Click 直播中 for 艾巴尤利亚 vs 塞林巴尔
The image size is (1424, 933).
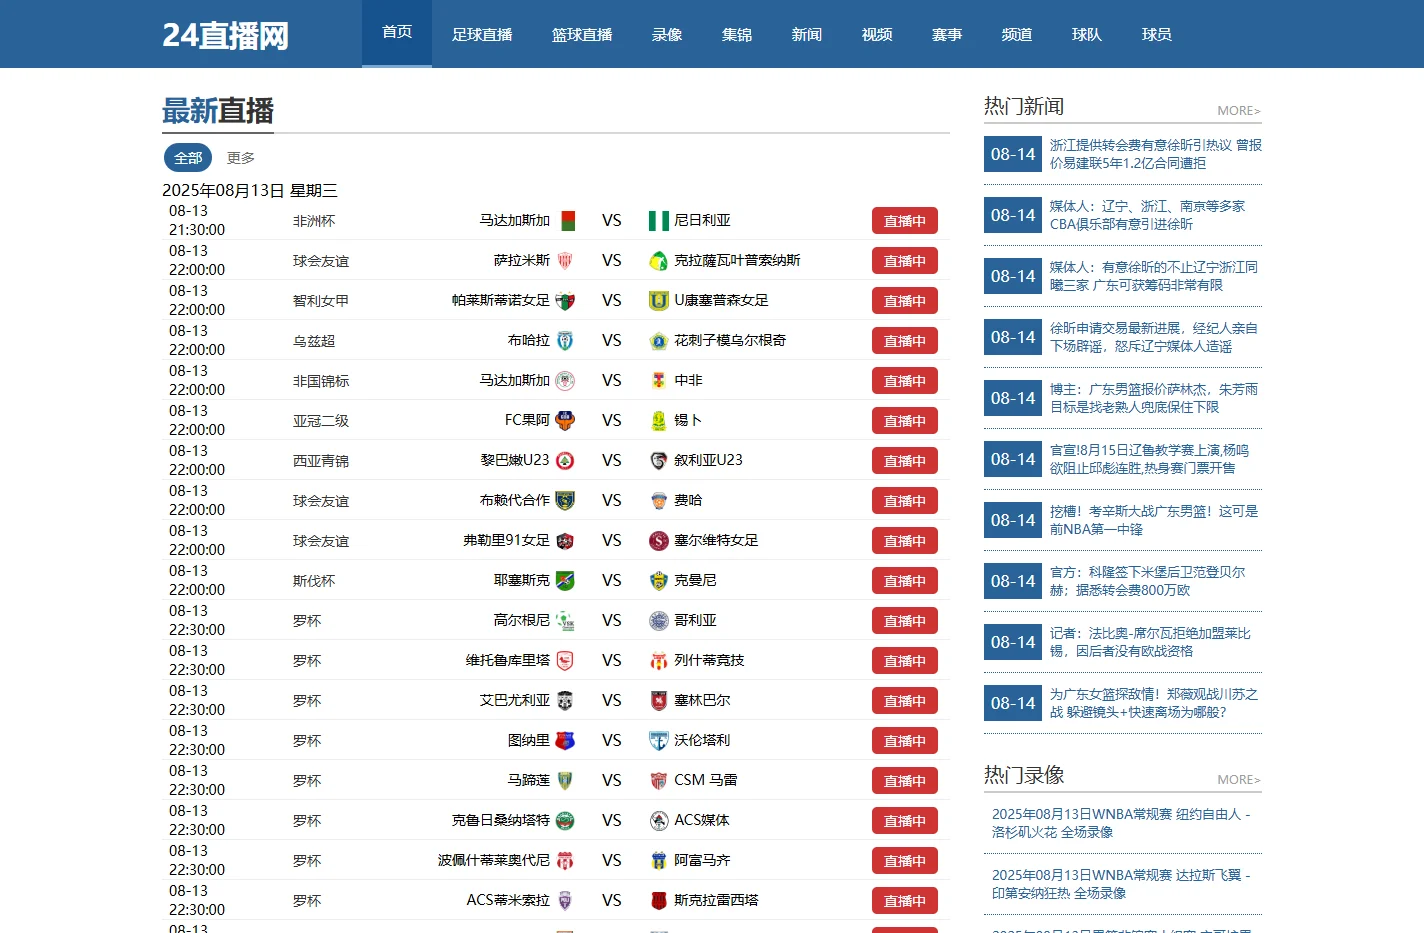pyautogui.click(x=905, y=701)
